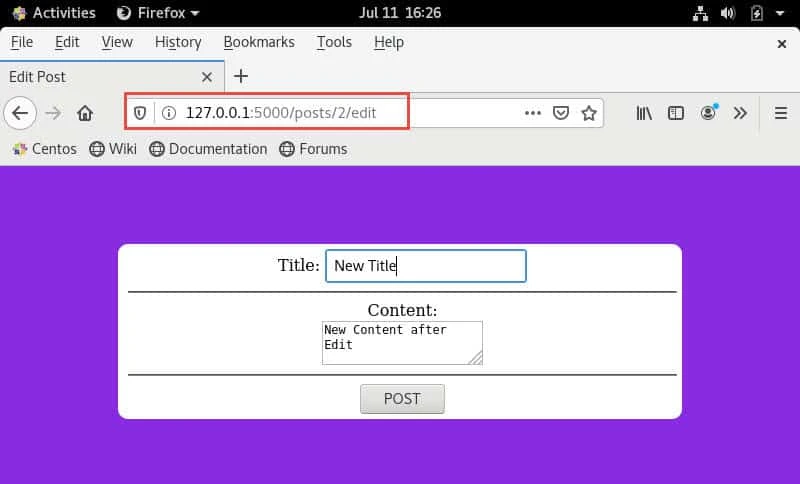Click the volume speaker icon
The height and width of the screenshot is (484, 800).
click(x=728, y=13)
